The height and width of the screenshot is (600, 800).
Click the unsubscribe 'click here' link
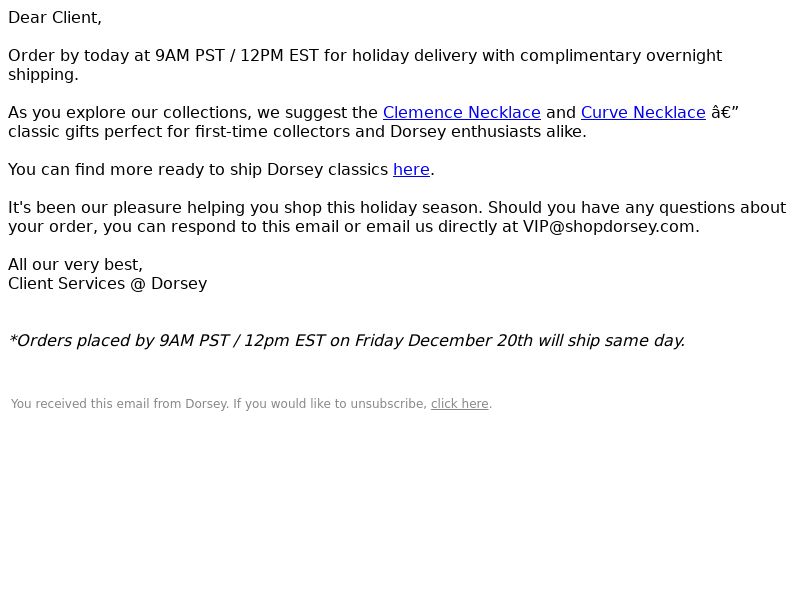460,404
